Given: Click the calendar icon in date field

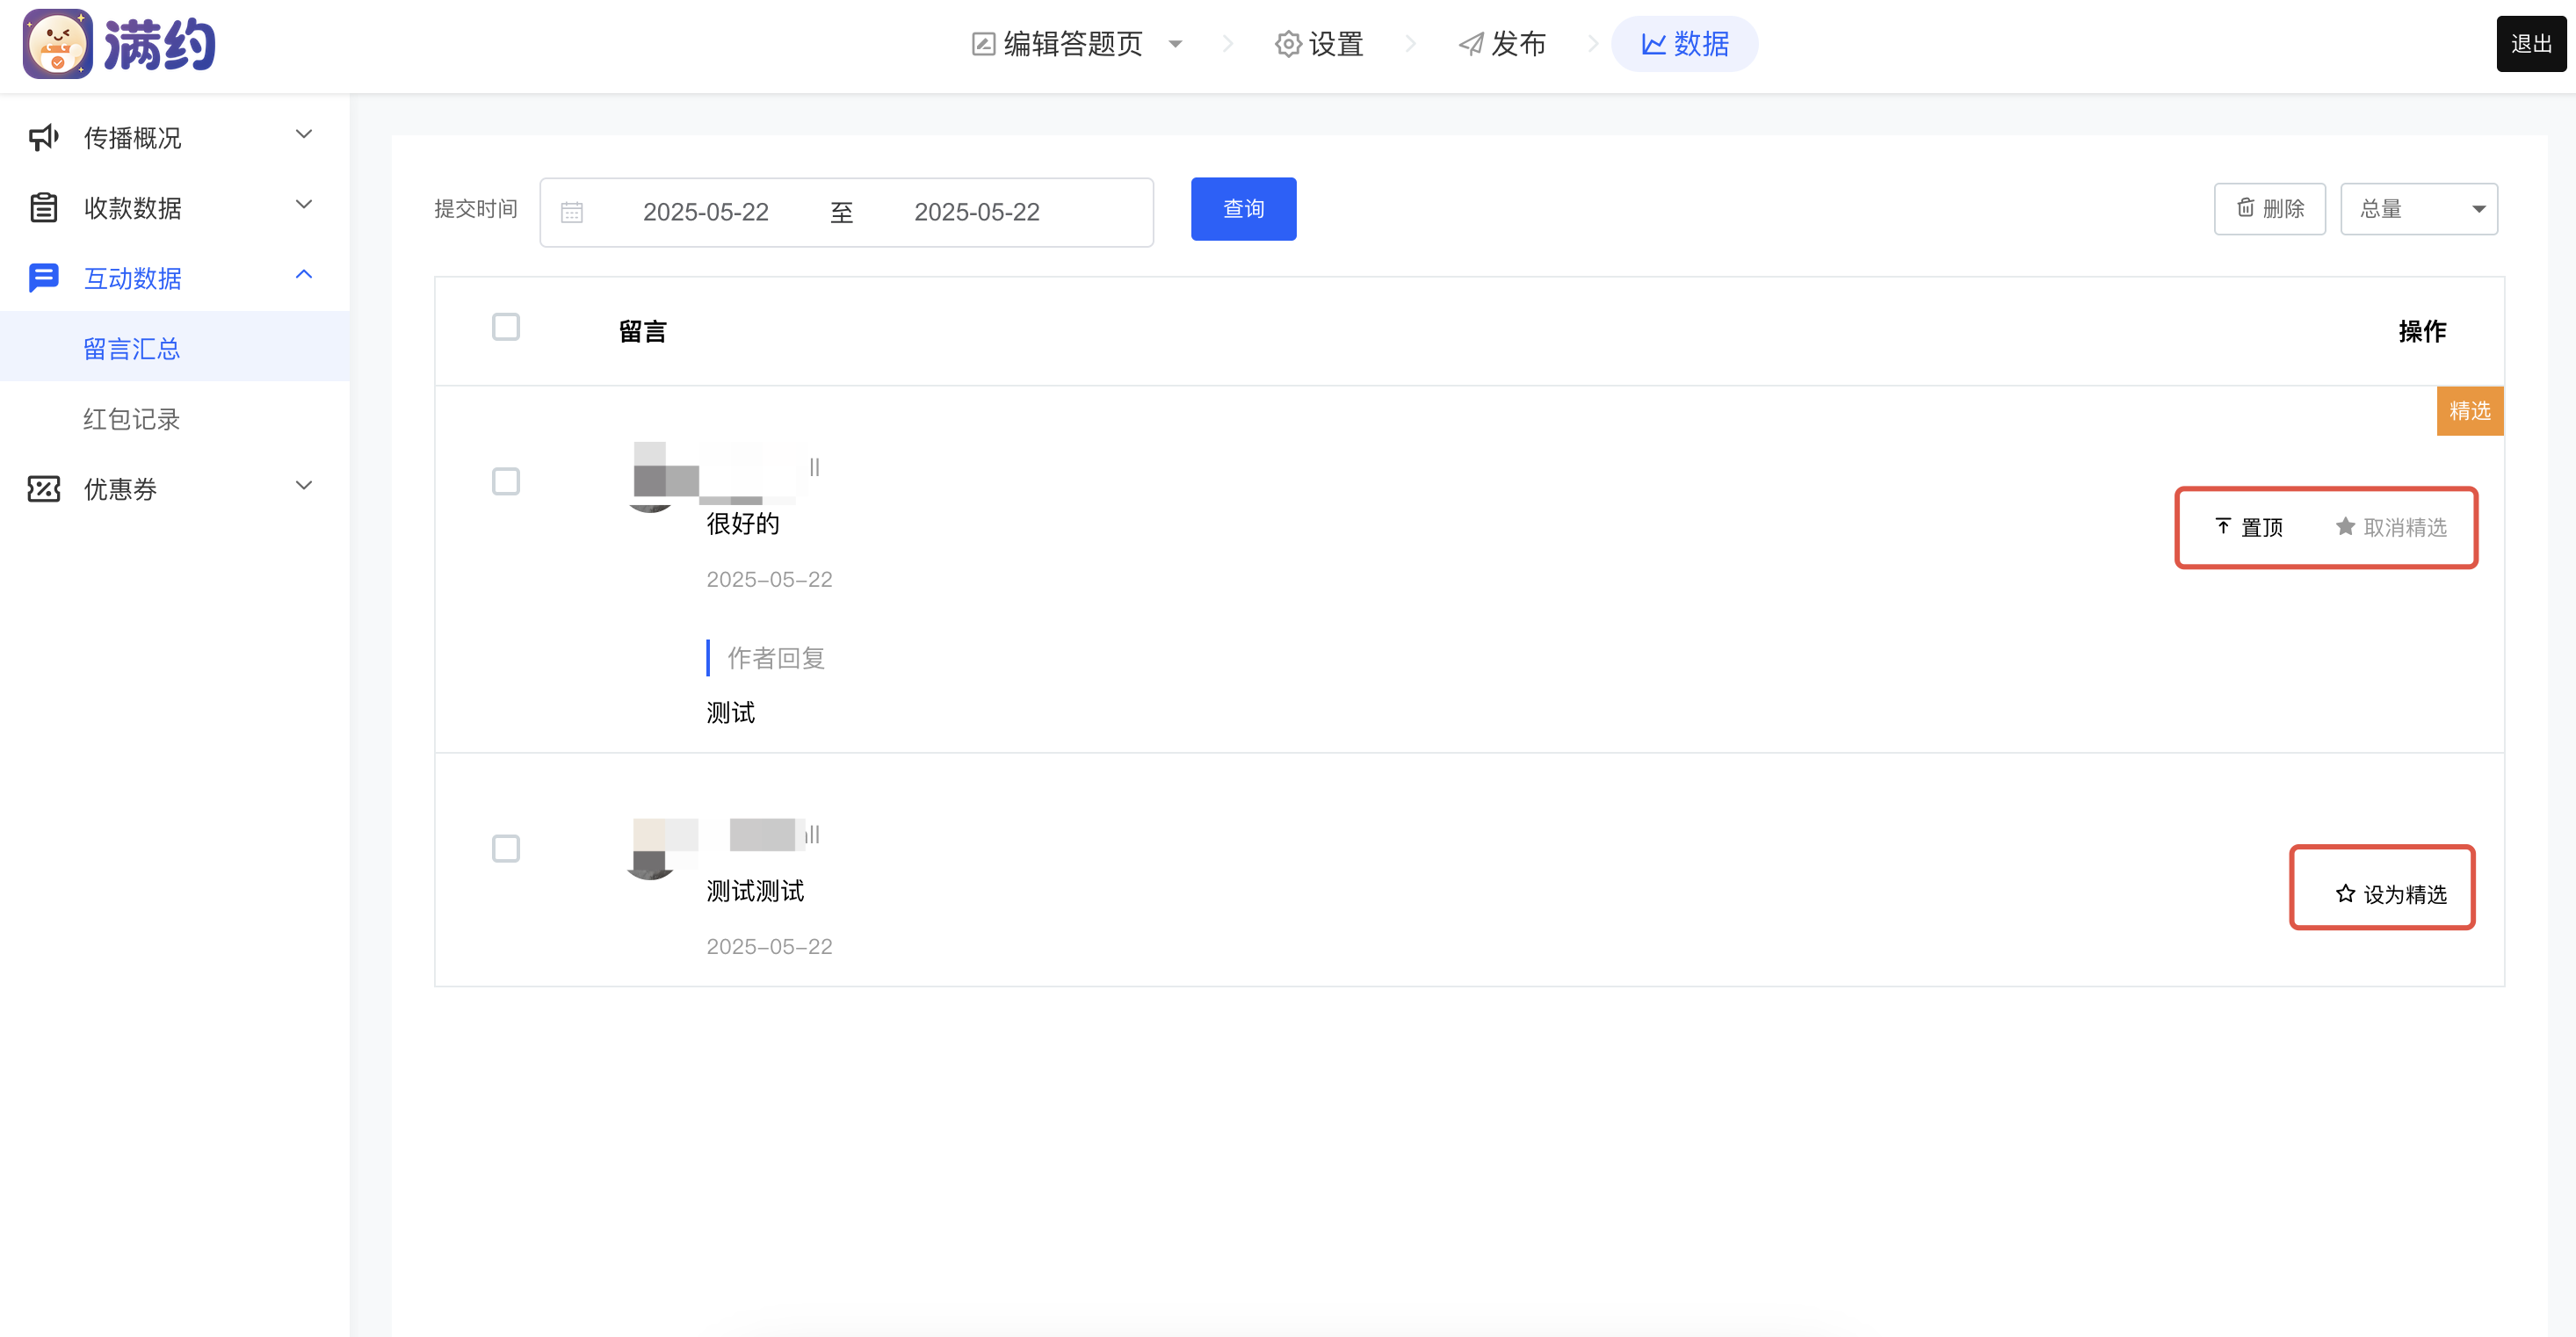Looking at the screenshot, I should (572, 212).
